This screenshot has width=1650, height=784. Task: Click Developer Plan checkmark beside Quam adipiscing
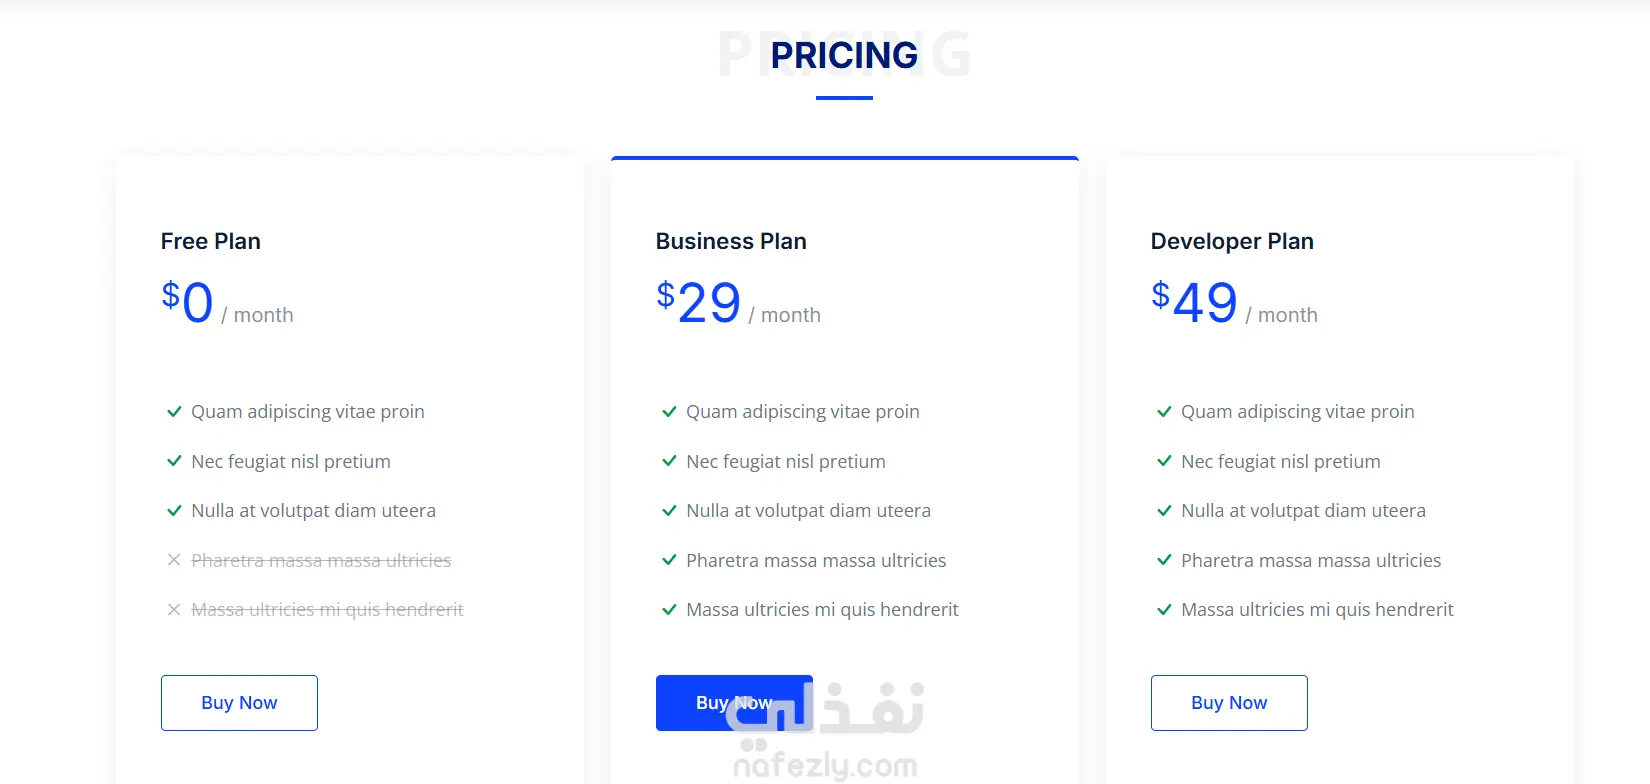pos(1164,411)
